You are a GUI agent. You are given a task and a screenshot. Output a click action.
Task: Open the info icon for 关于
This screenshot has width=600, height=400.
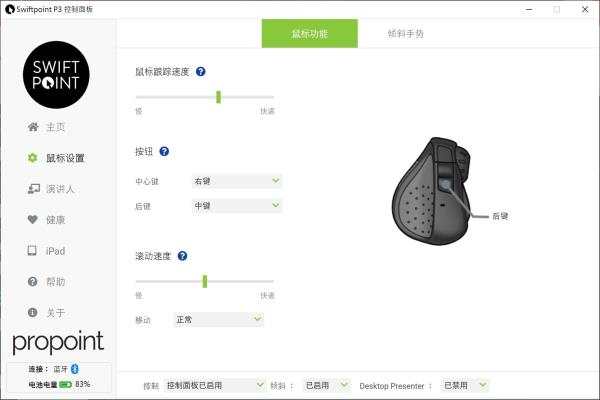click(x=33, y=312)
